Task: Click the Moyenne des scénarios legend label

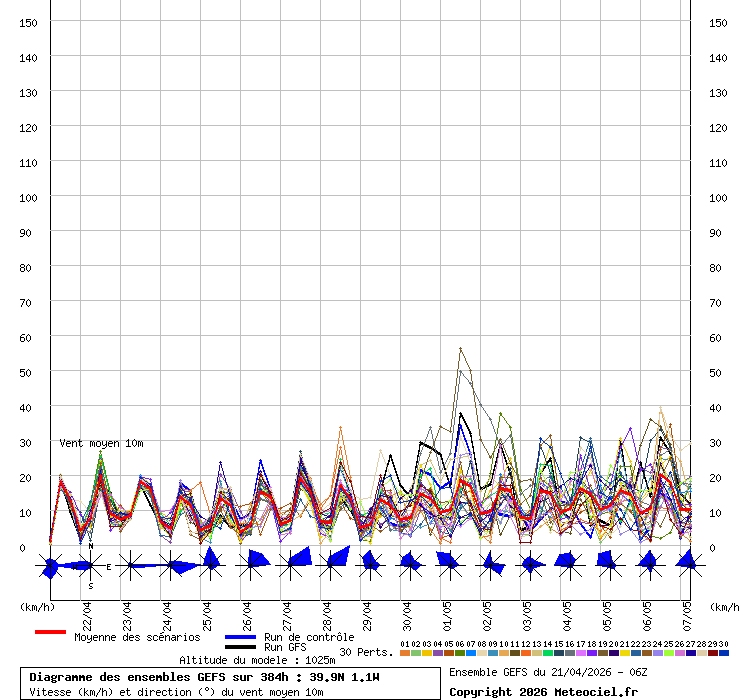Action: [x=137, y=637]
